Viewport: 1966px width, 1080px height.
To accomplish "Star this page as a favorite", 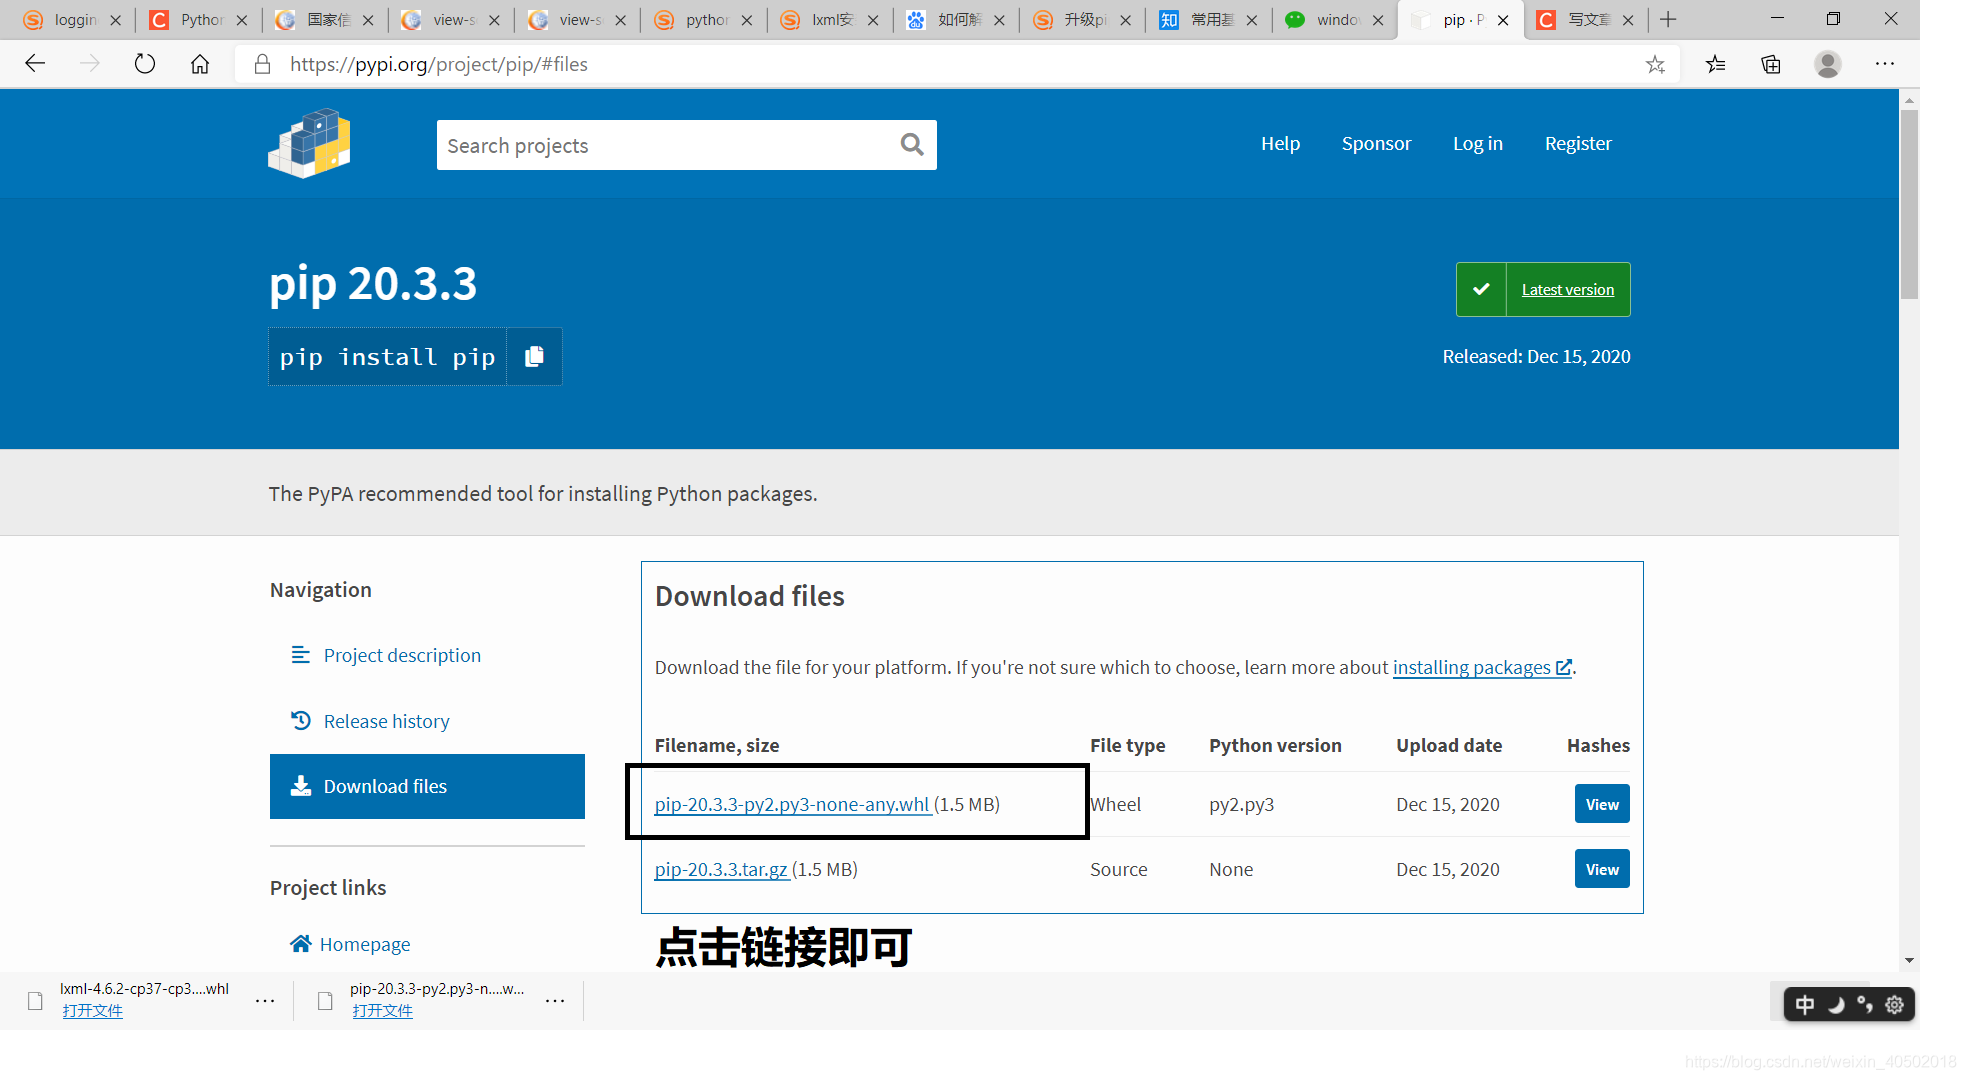I will [1656, 63].
